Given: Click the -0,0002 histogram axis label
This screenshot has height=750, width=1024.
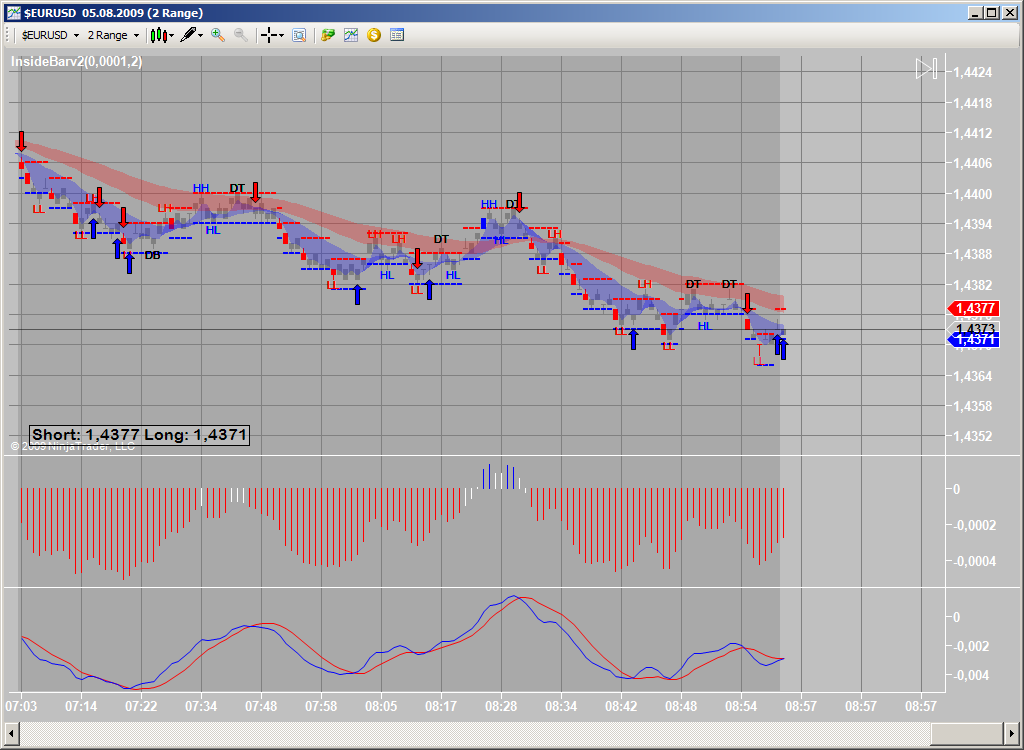Looking at the screenshot, I should point(974,525).
